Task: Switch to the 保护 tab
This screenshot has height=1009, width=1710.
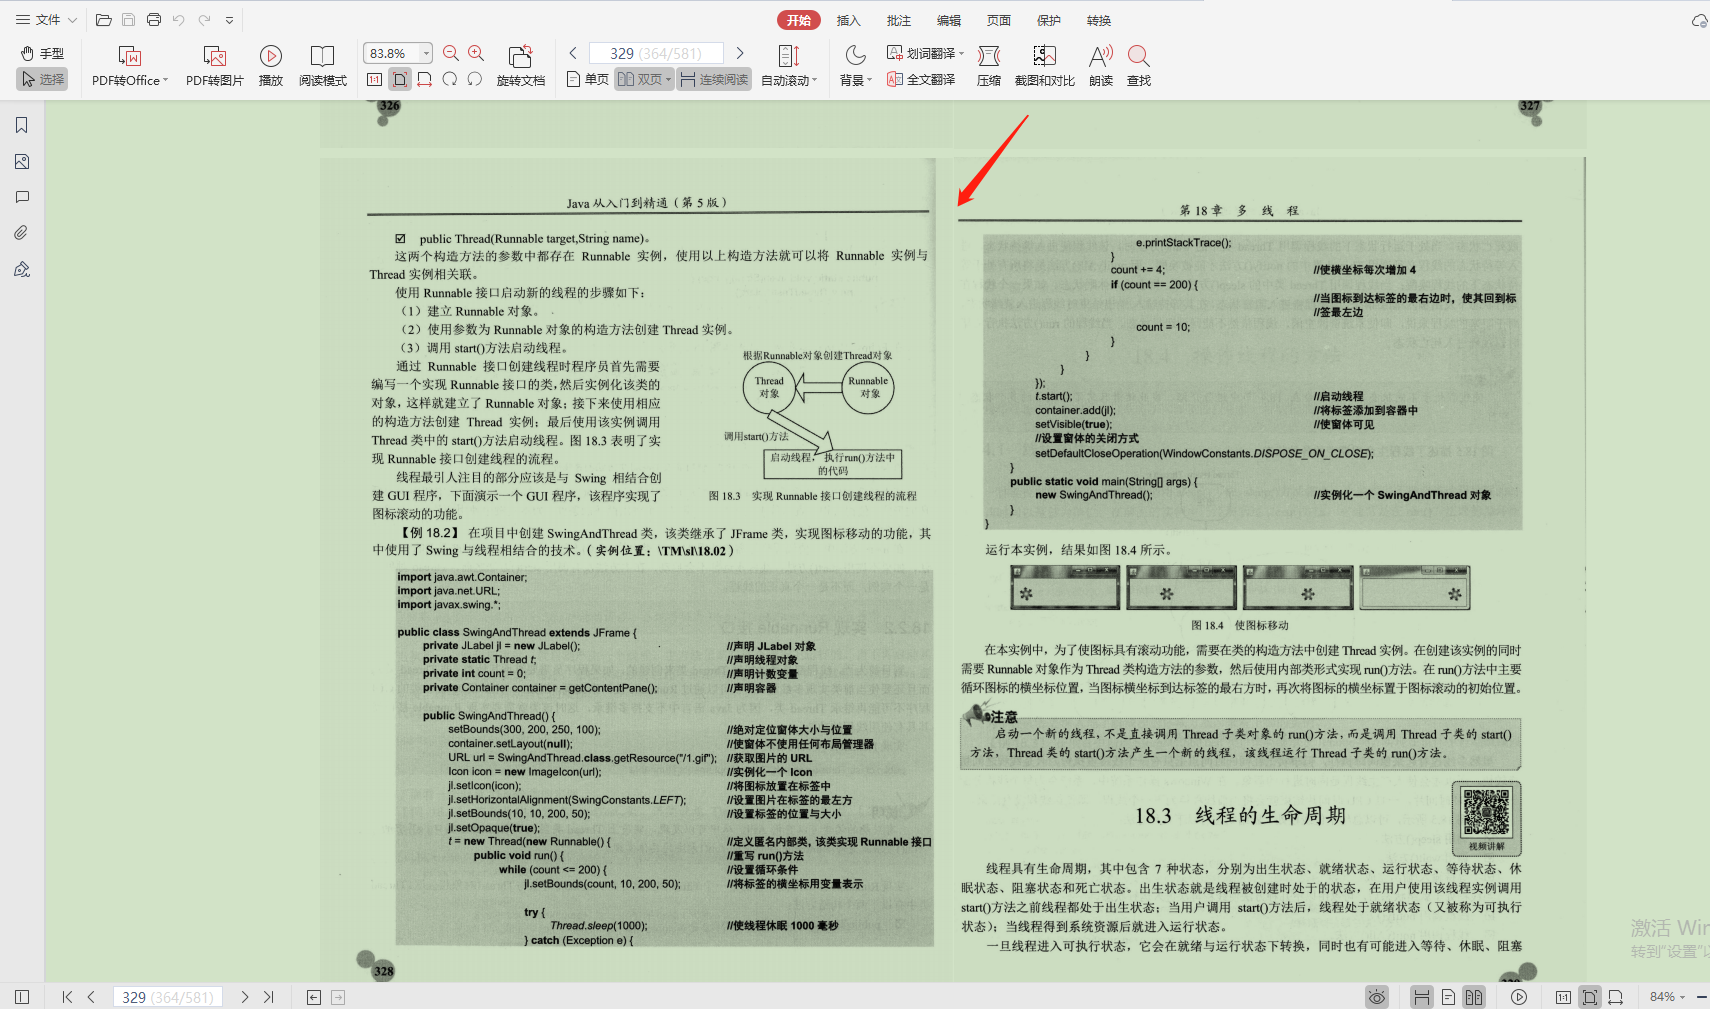Action: coord(1048,20)
